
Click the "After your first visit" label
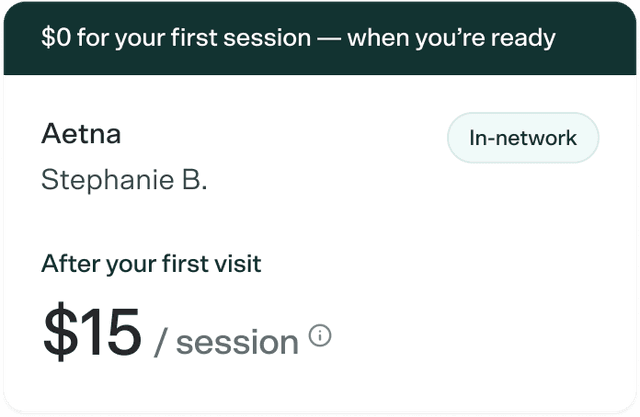coord(151,265)
